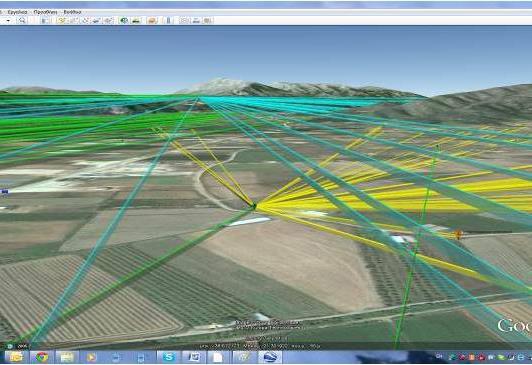
Task: Click the media player taskbar icon
Action: coord(91,357)
